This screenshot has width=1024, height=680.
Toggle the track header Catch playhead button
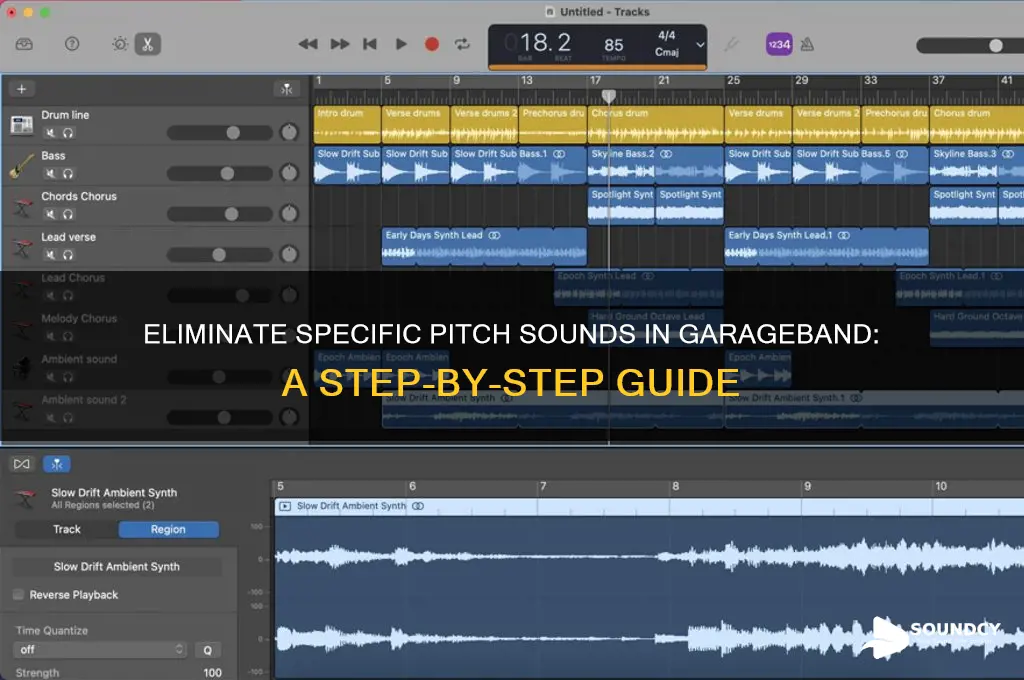pyautogui.click(x=287, y=89)
